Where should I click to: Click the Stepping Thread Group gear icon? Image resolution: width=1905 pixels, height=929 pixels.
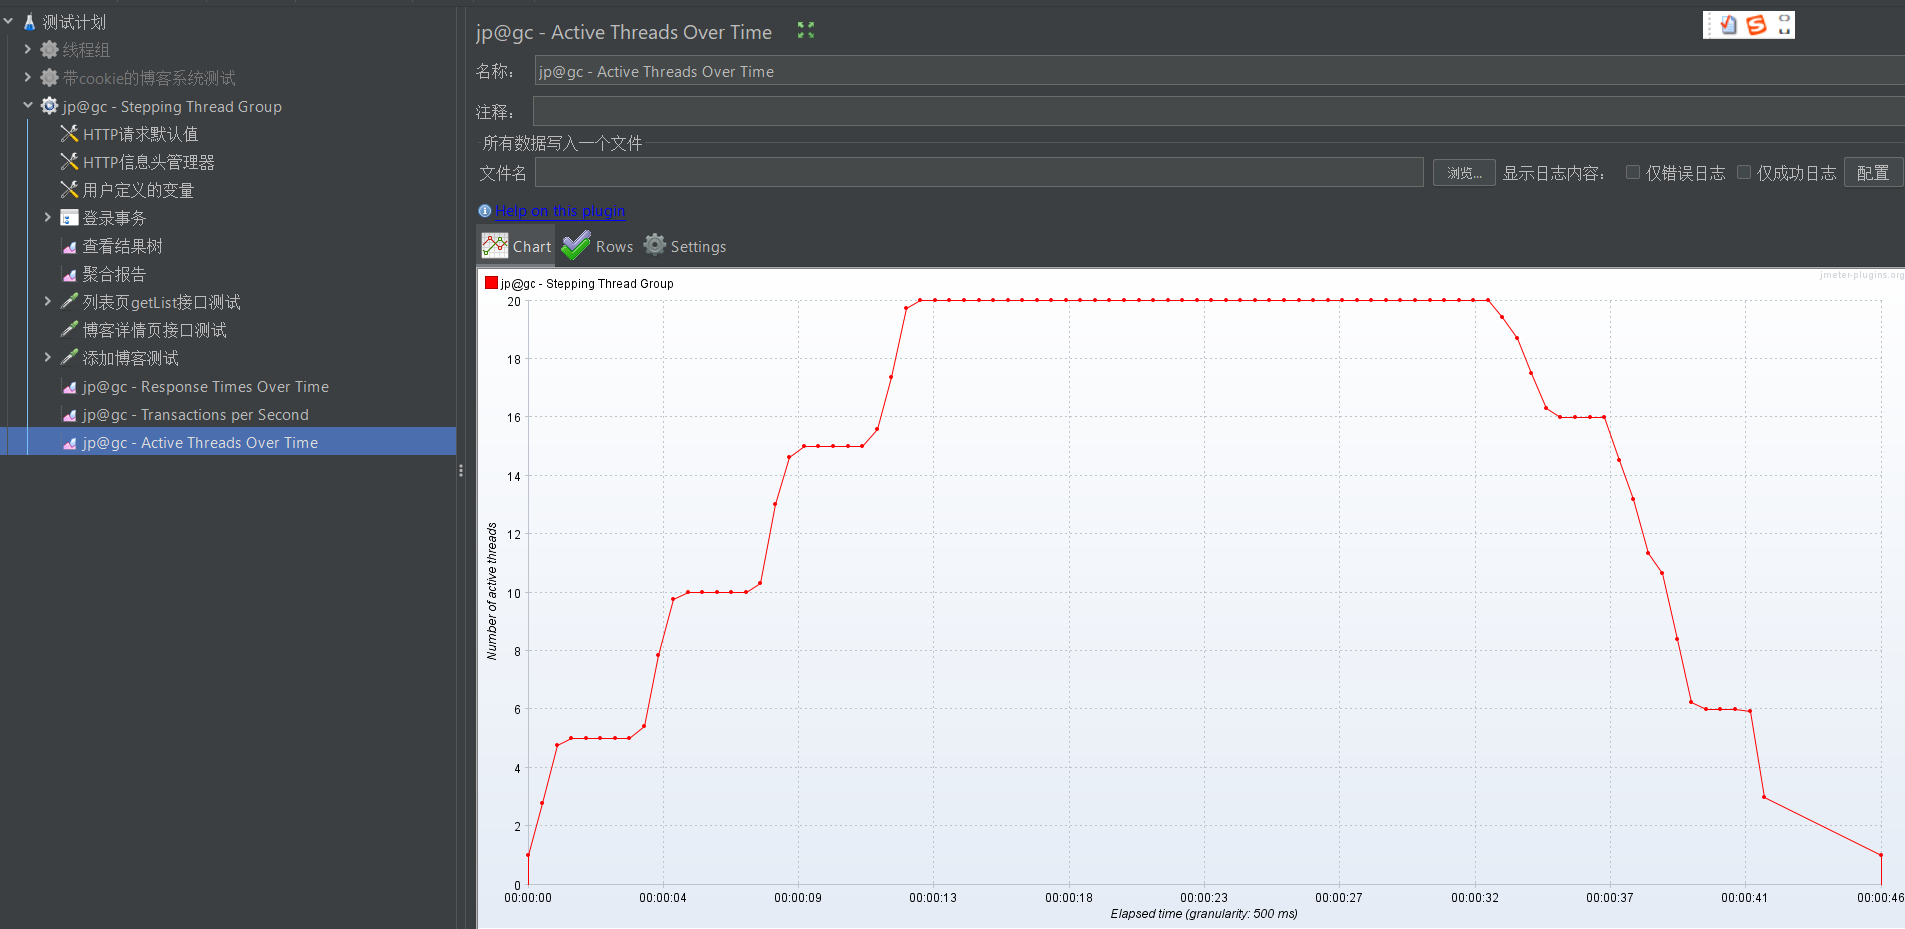pos(49,106)
